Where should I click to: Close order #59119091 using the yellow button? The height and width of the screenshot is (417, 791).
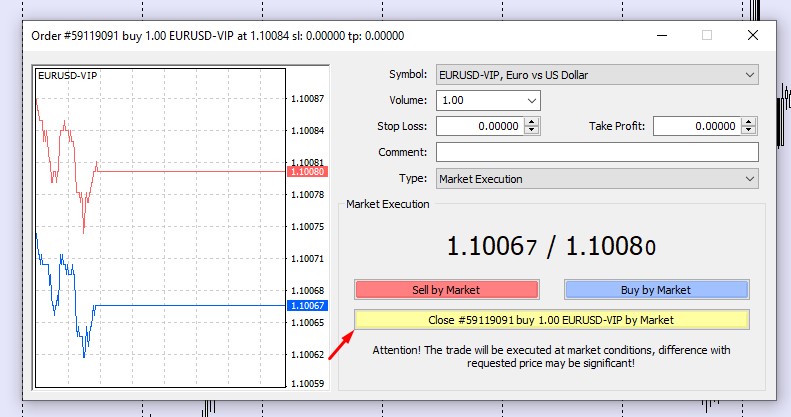click(551, 320)
